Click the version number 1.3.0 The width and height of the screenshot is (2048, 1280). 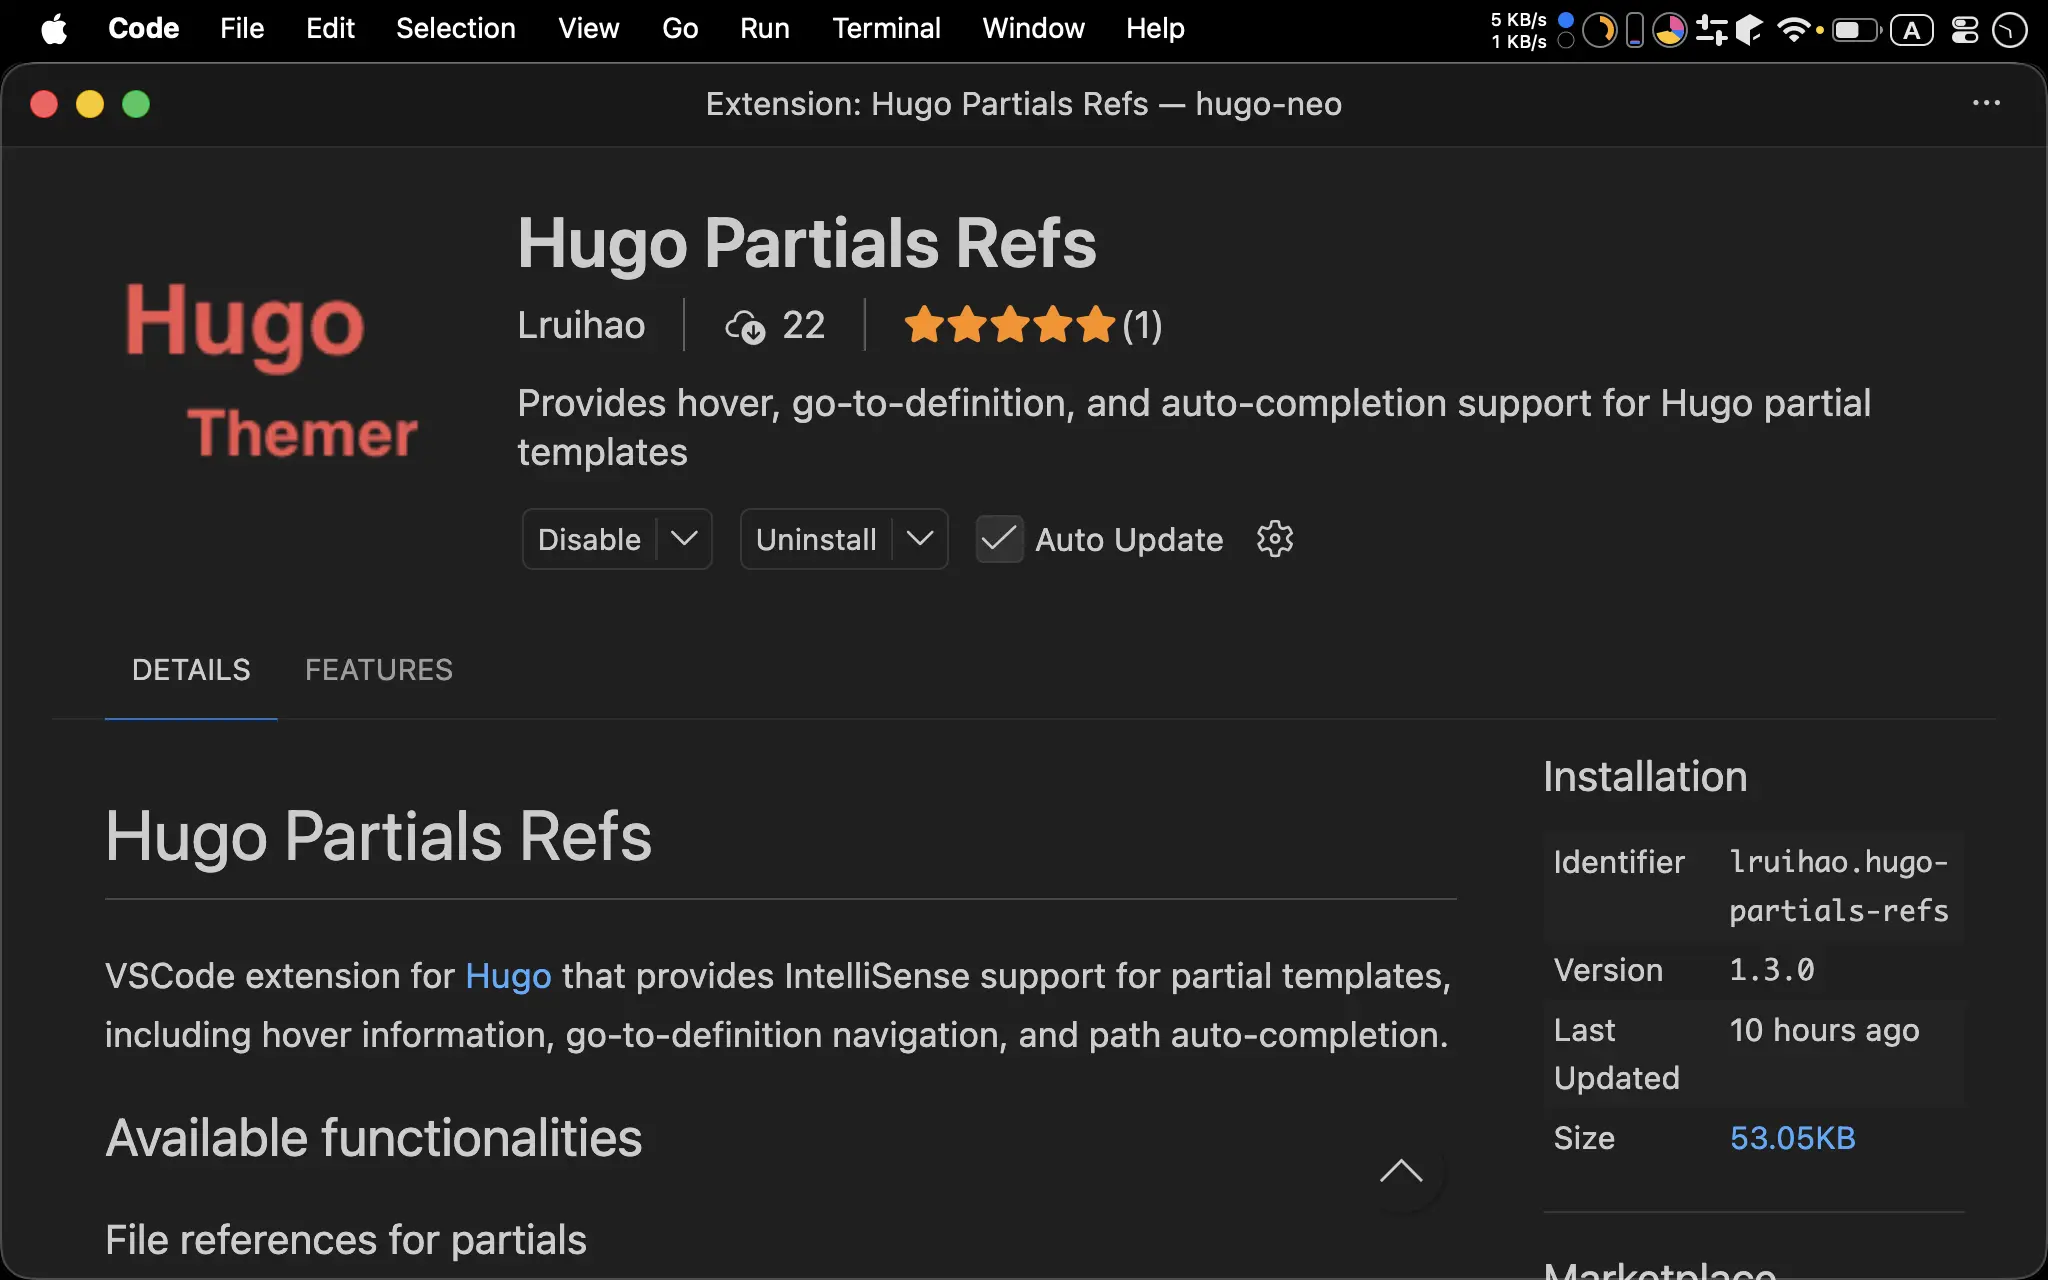pos(1771,970)
